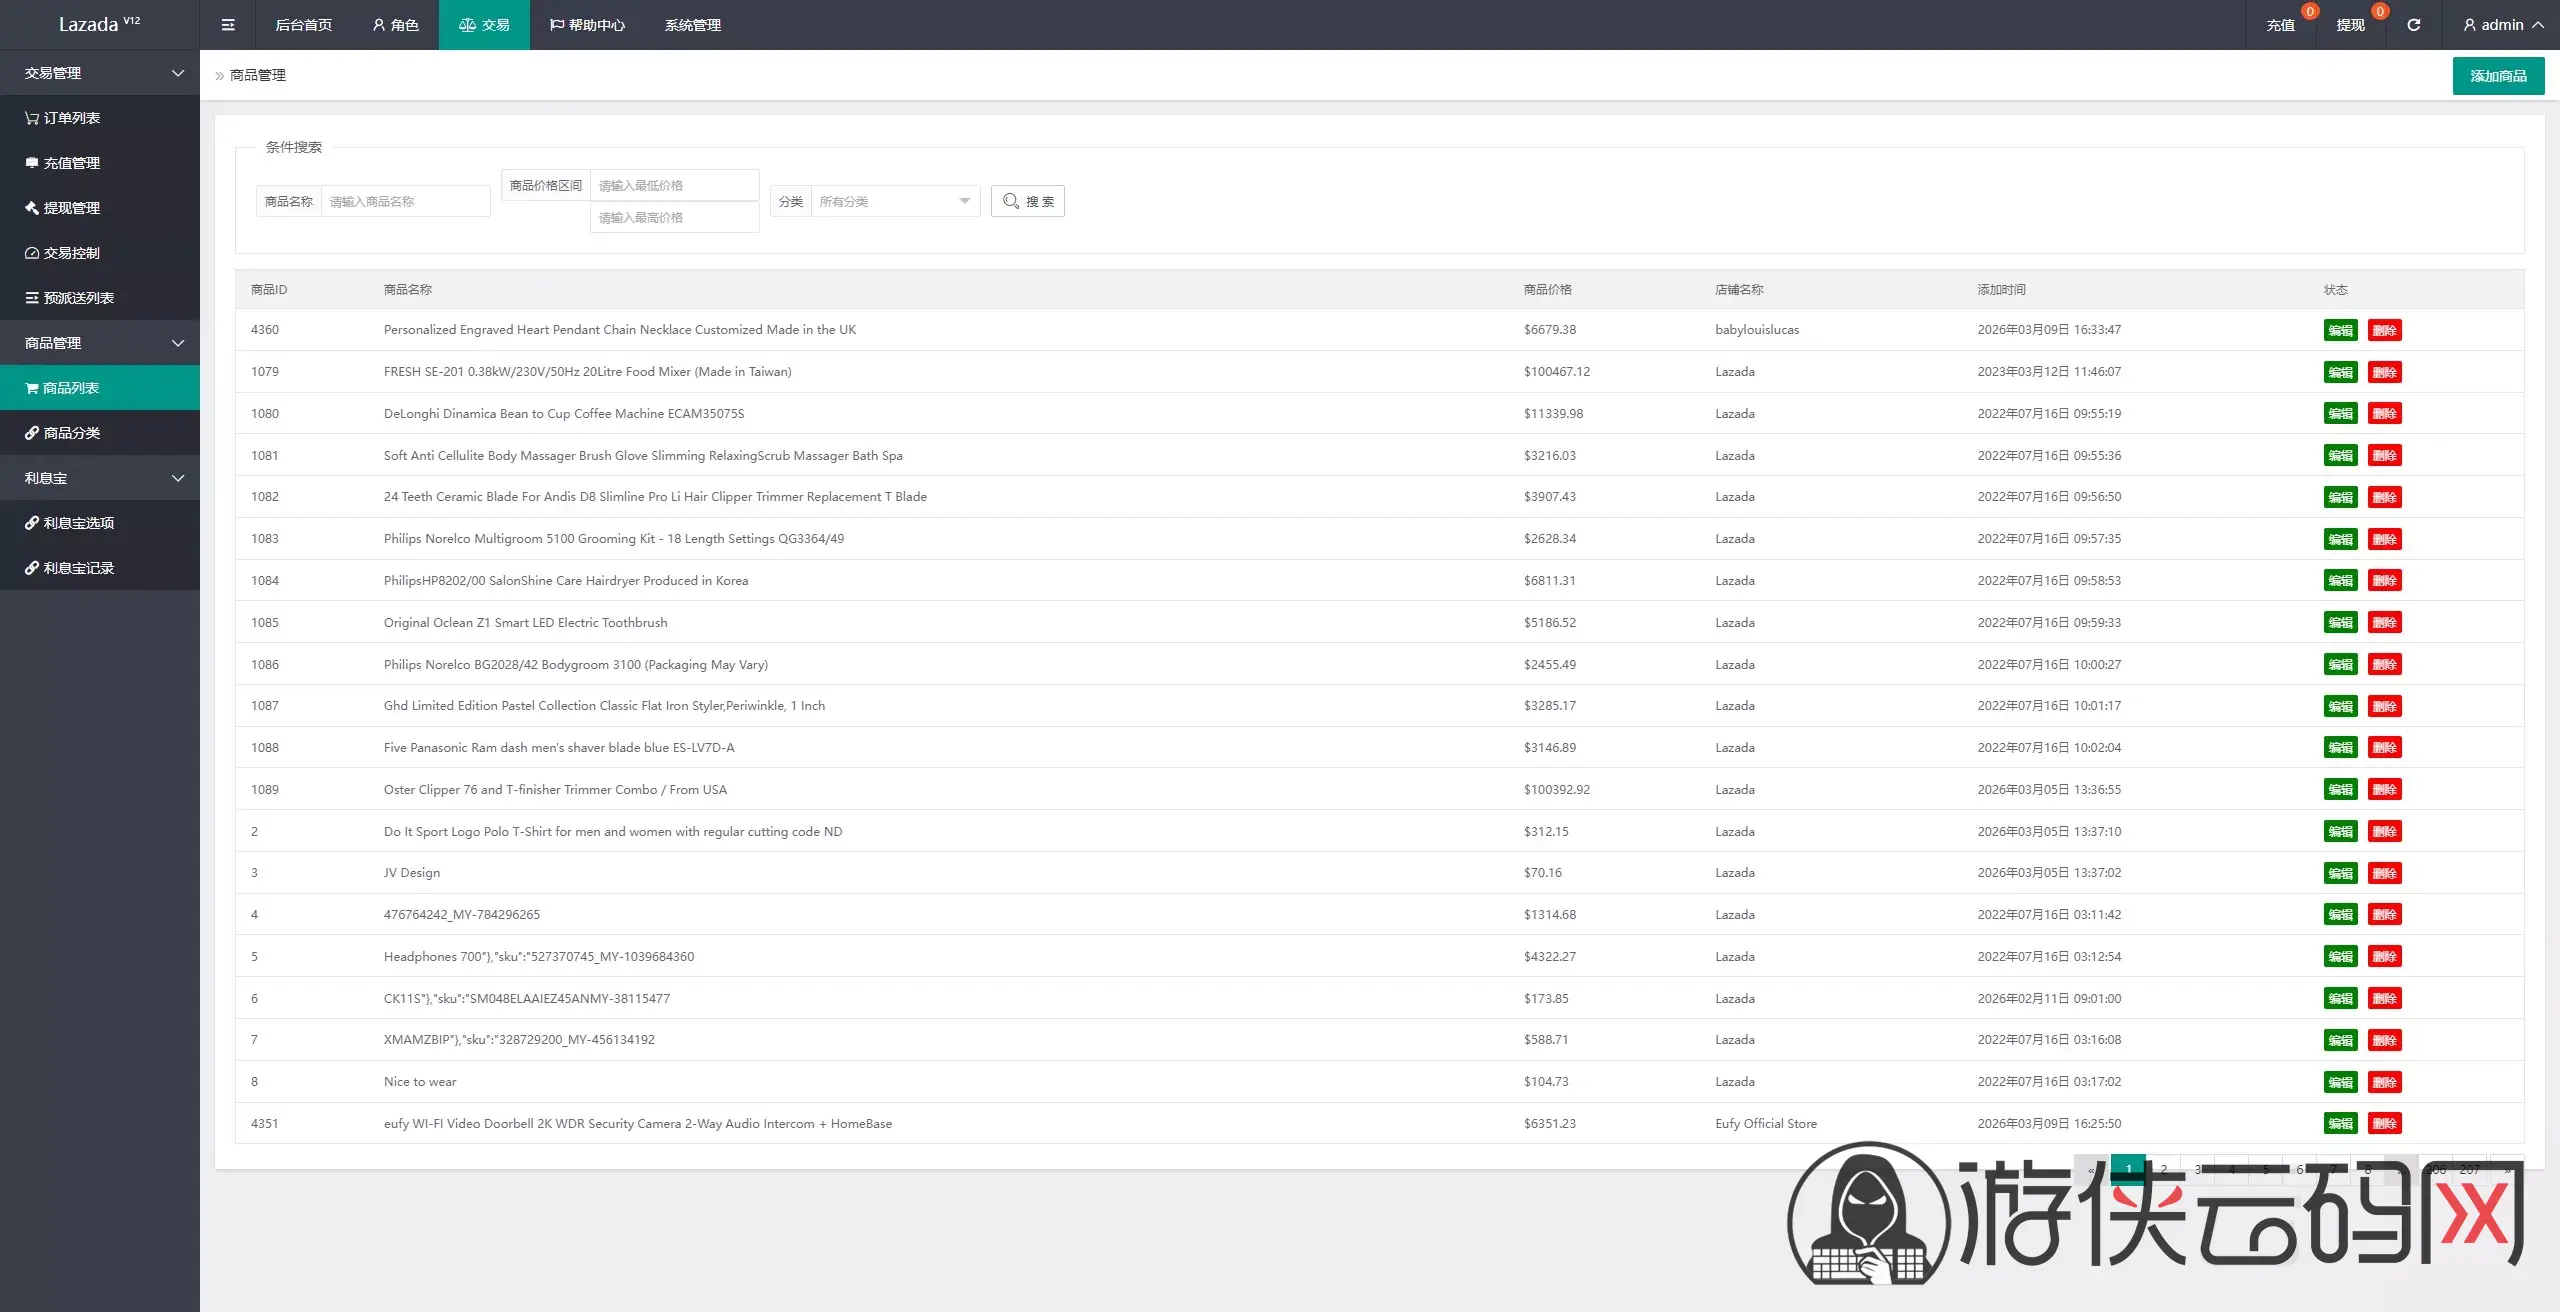Delete product 2 Sport Logo Polo T-Shirt

tap(2385, 832)
